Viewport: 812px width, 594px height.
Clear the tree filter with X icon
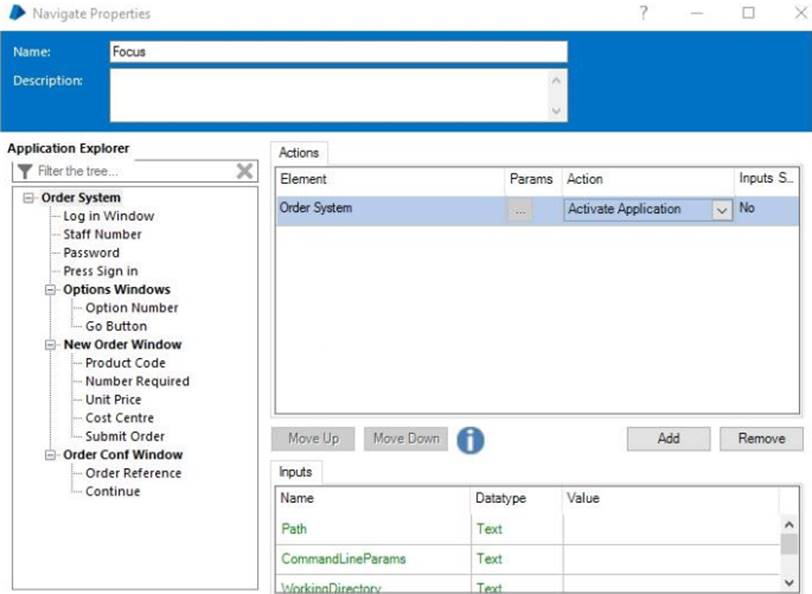pyautogui.click(x=244, y=171)
